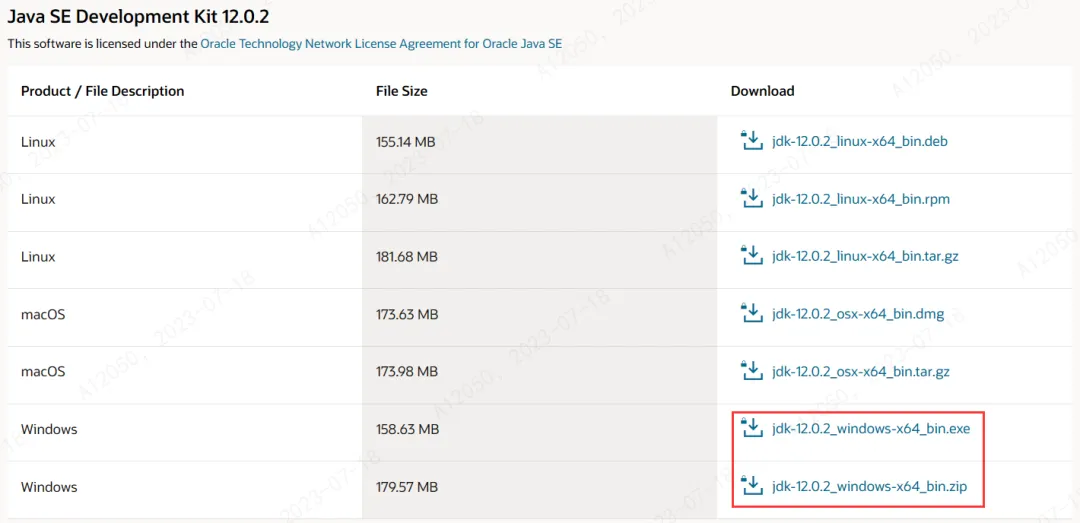The image size is (1080, 523).
Task: Click Linux label in the 155.14 MB row
Action: [38, 142]
